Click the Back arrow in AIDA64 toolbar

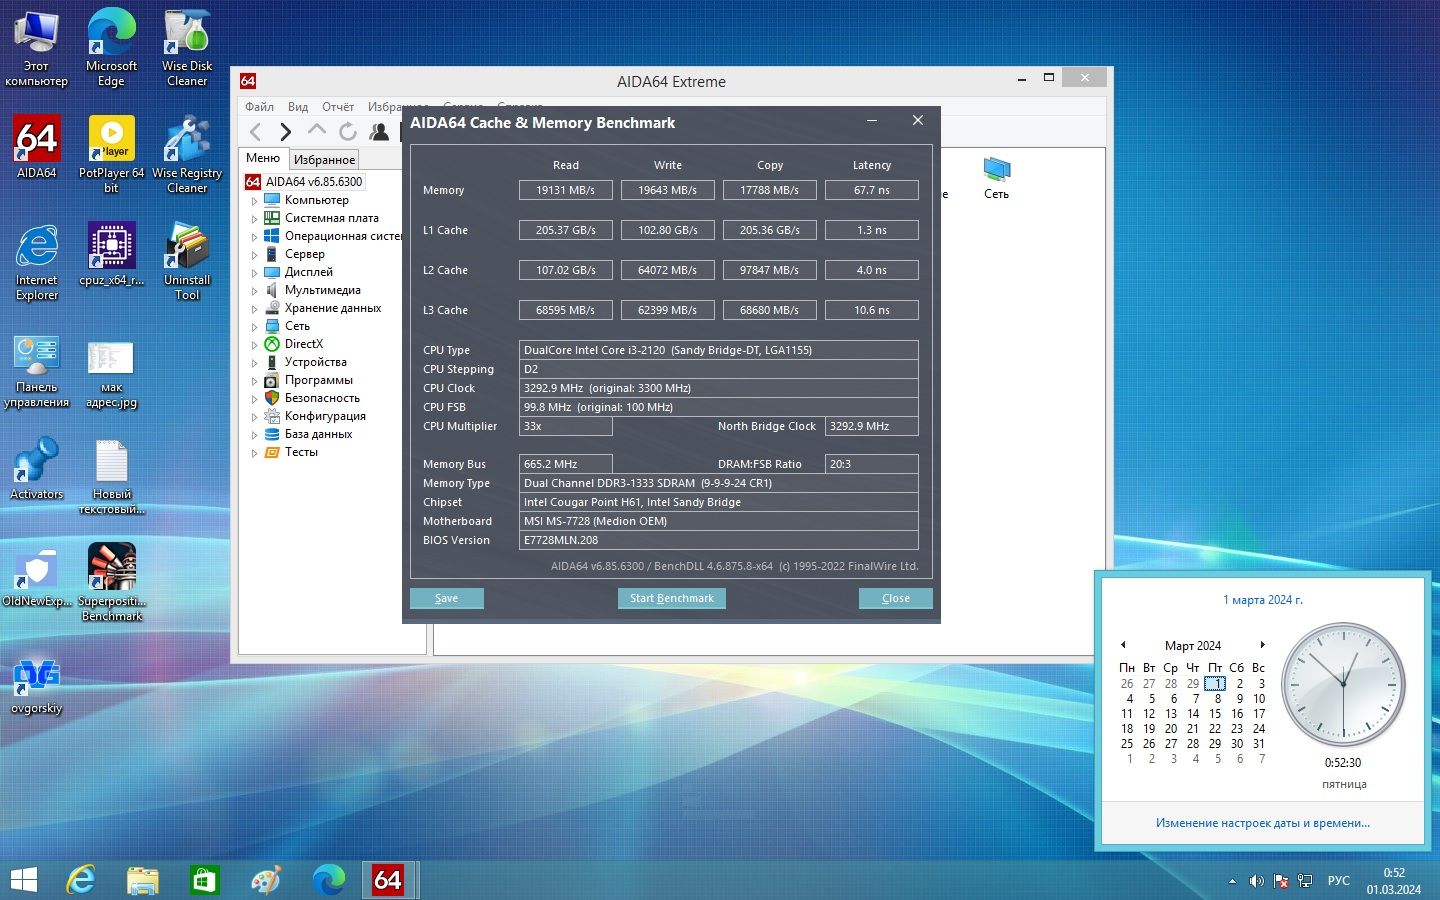(256, 131)
